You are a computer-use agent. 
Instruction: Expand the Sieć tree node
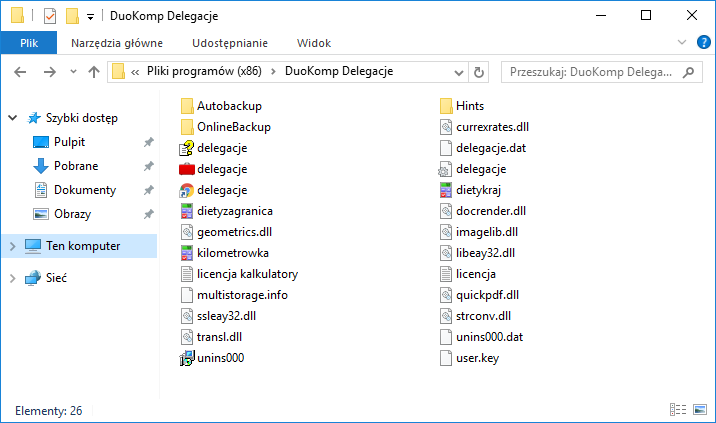pos(13,278)
